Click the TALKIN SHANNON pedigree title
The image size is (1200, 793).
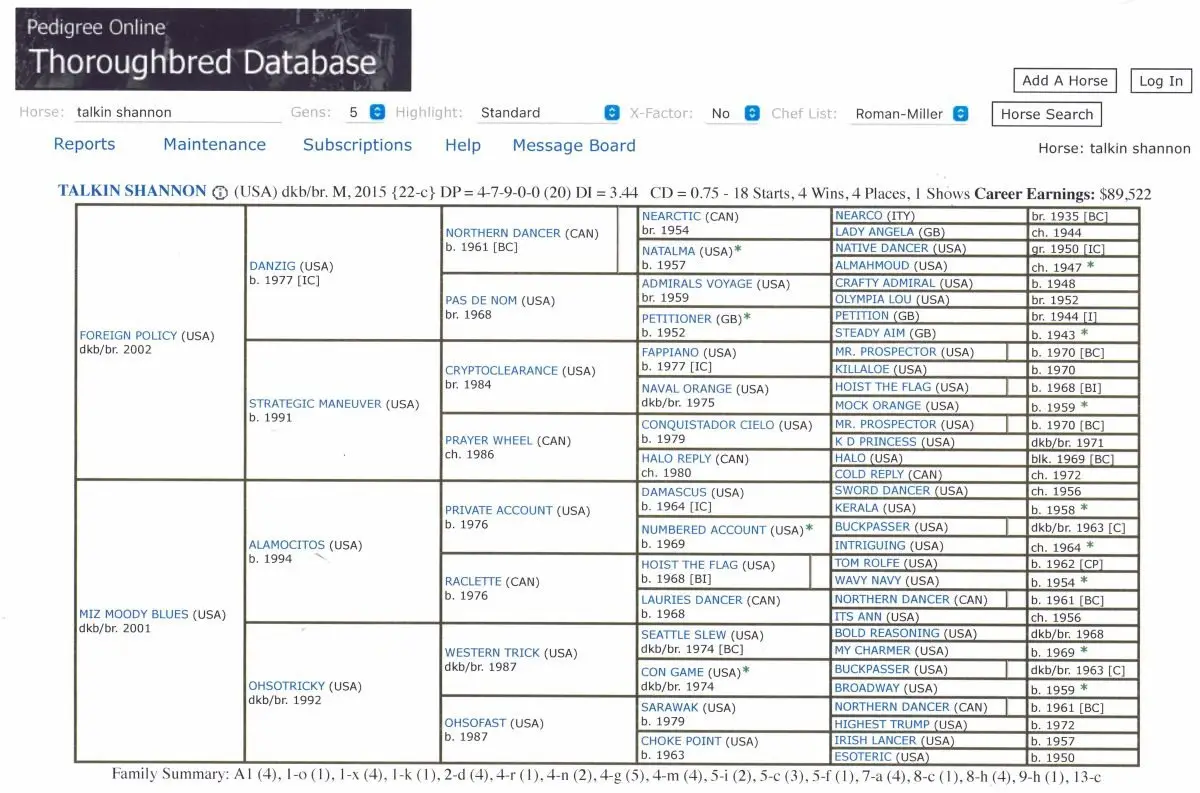tap(132, 191)
